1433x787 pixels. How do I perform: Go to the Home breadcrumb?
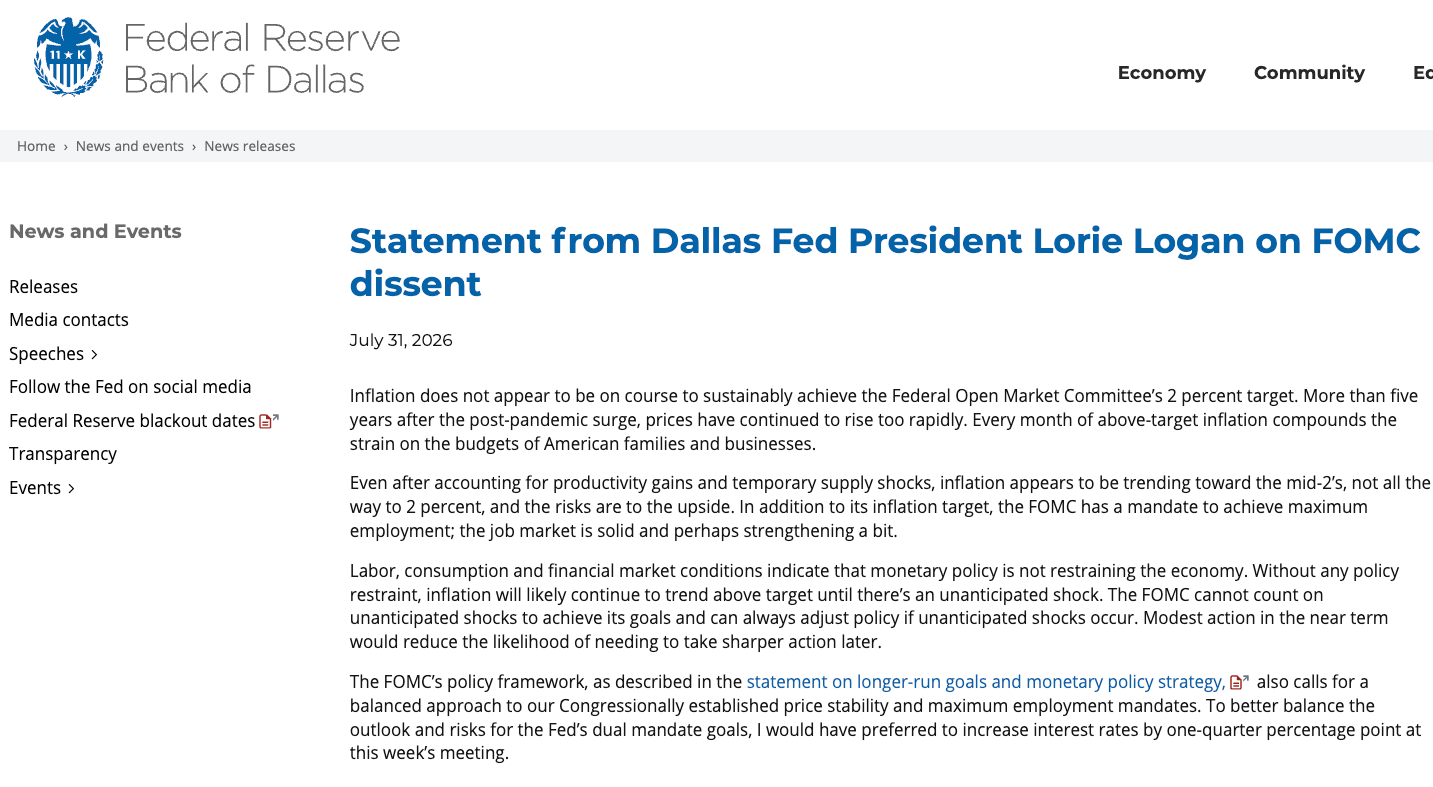pos(36,146)
